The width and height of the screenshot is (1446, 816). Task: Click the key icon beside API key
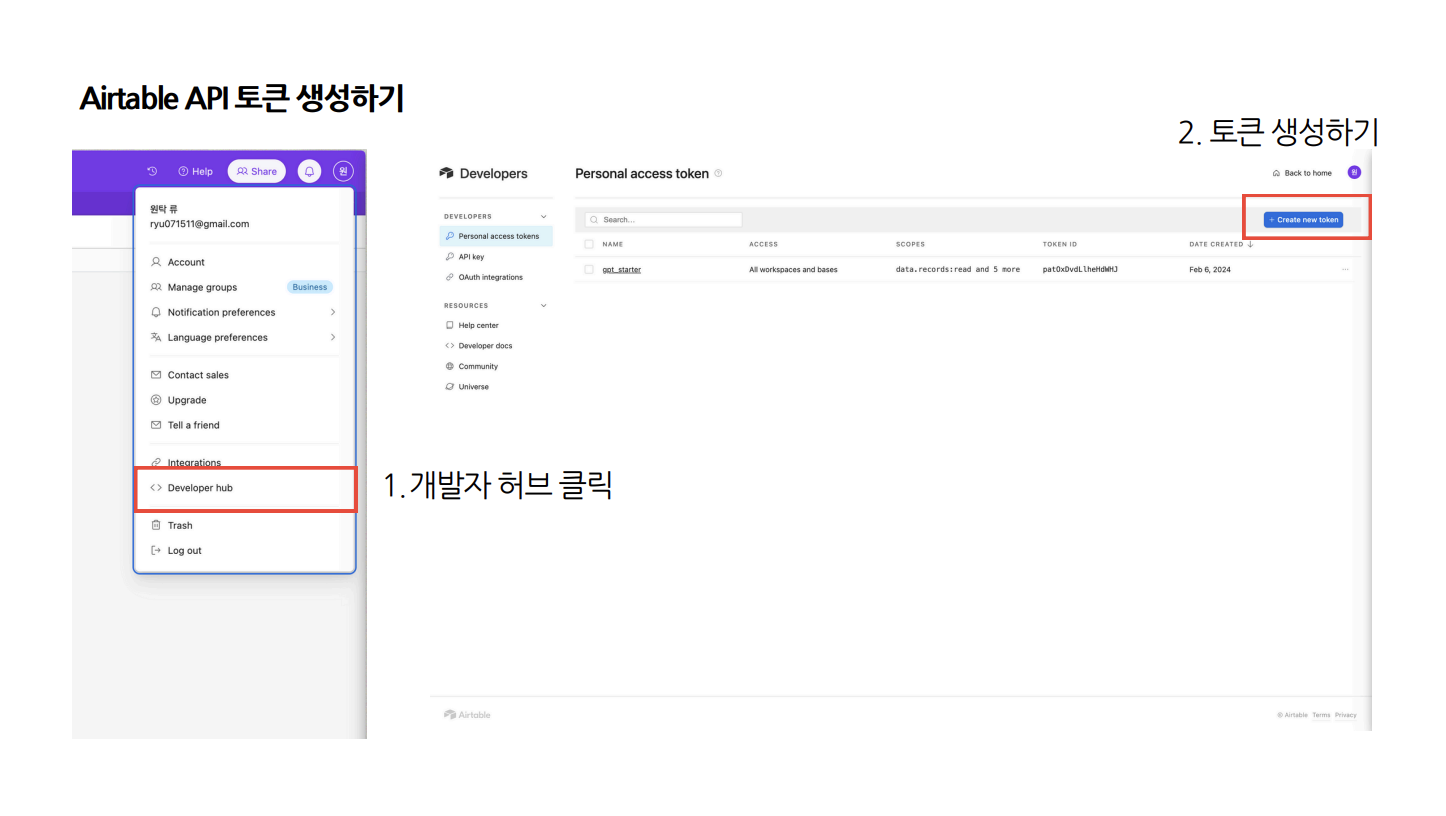point(450,257)
